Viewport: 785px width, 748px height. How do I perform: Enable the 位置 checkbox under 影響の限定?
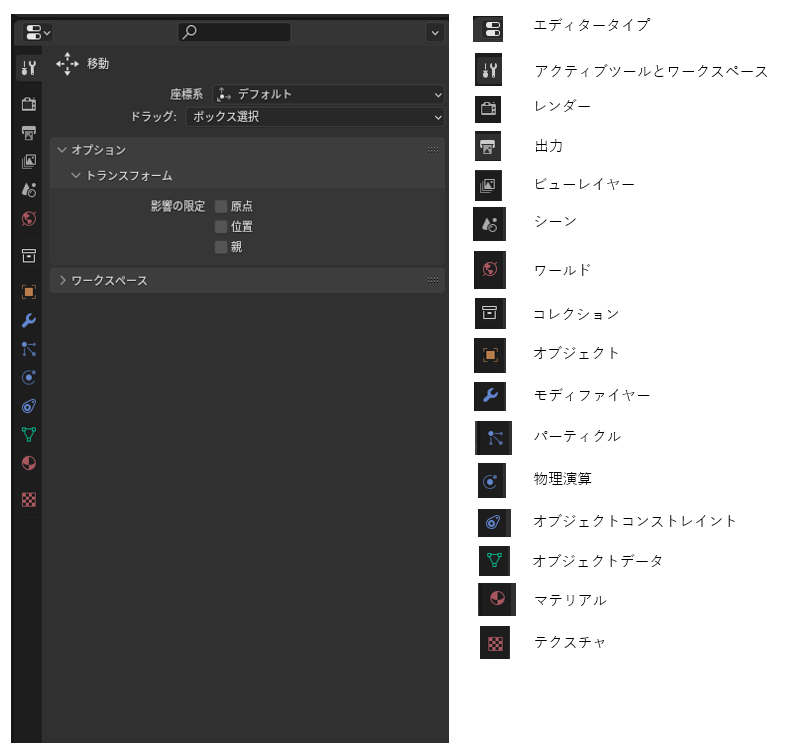tap(221, 227)
